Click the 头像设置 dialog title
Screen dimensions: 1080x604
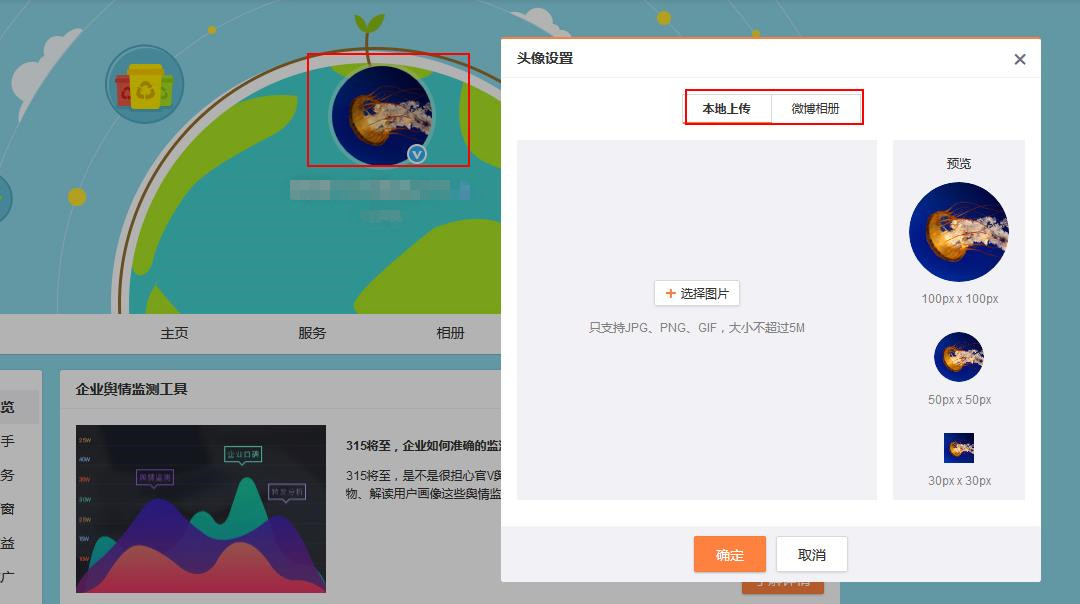point(545,59)
